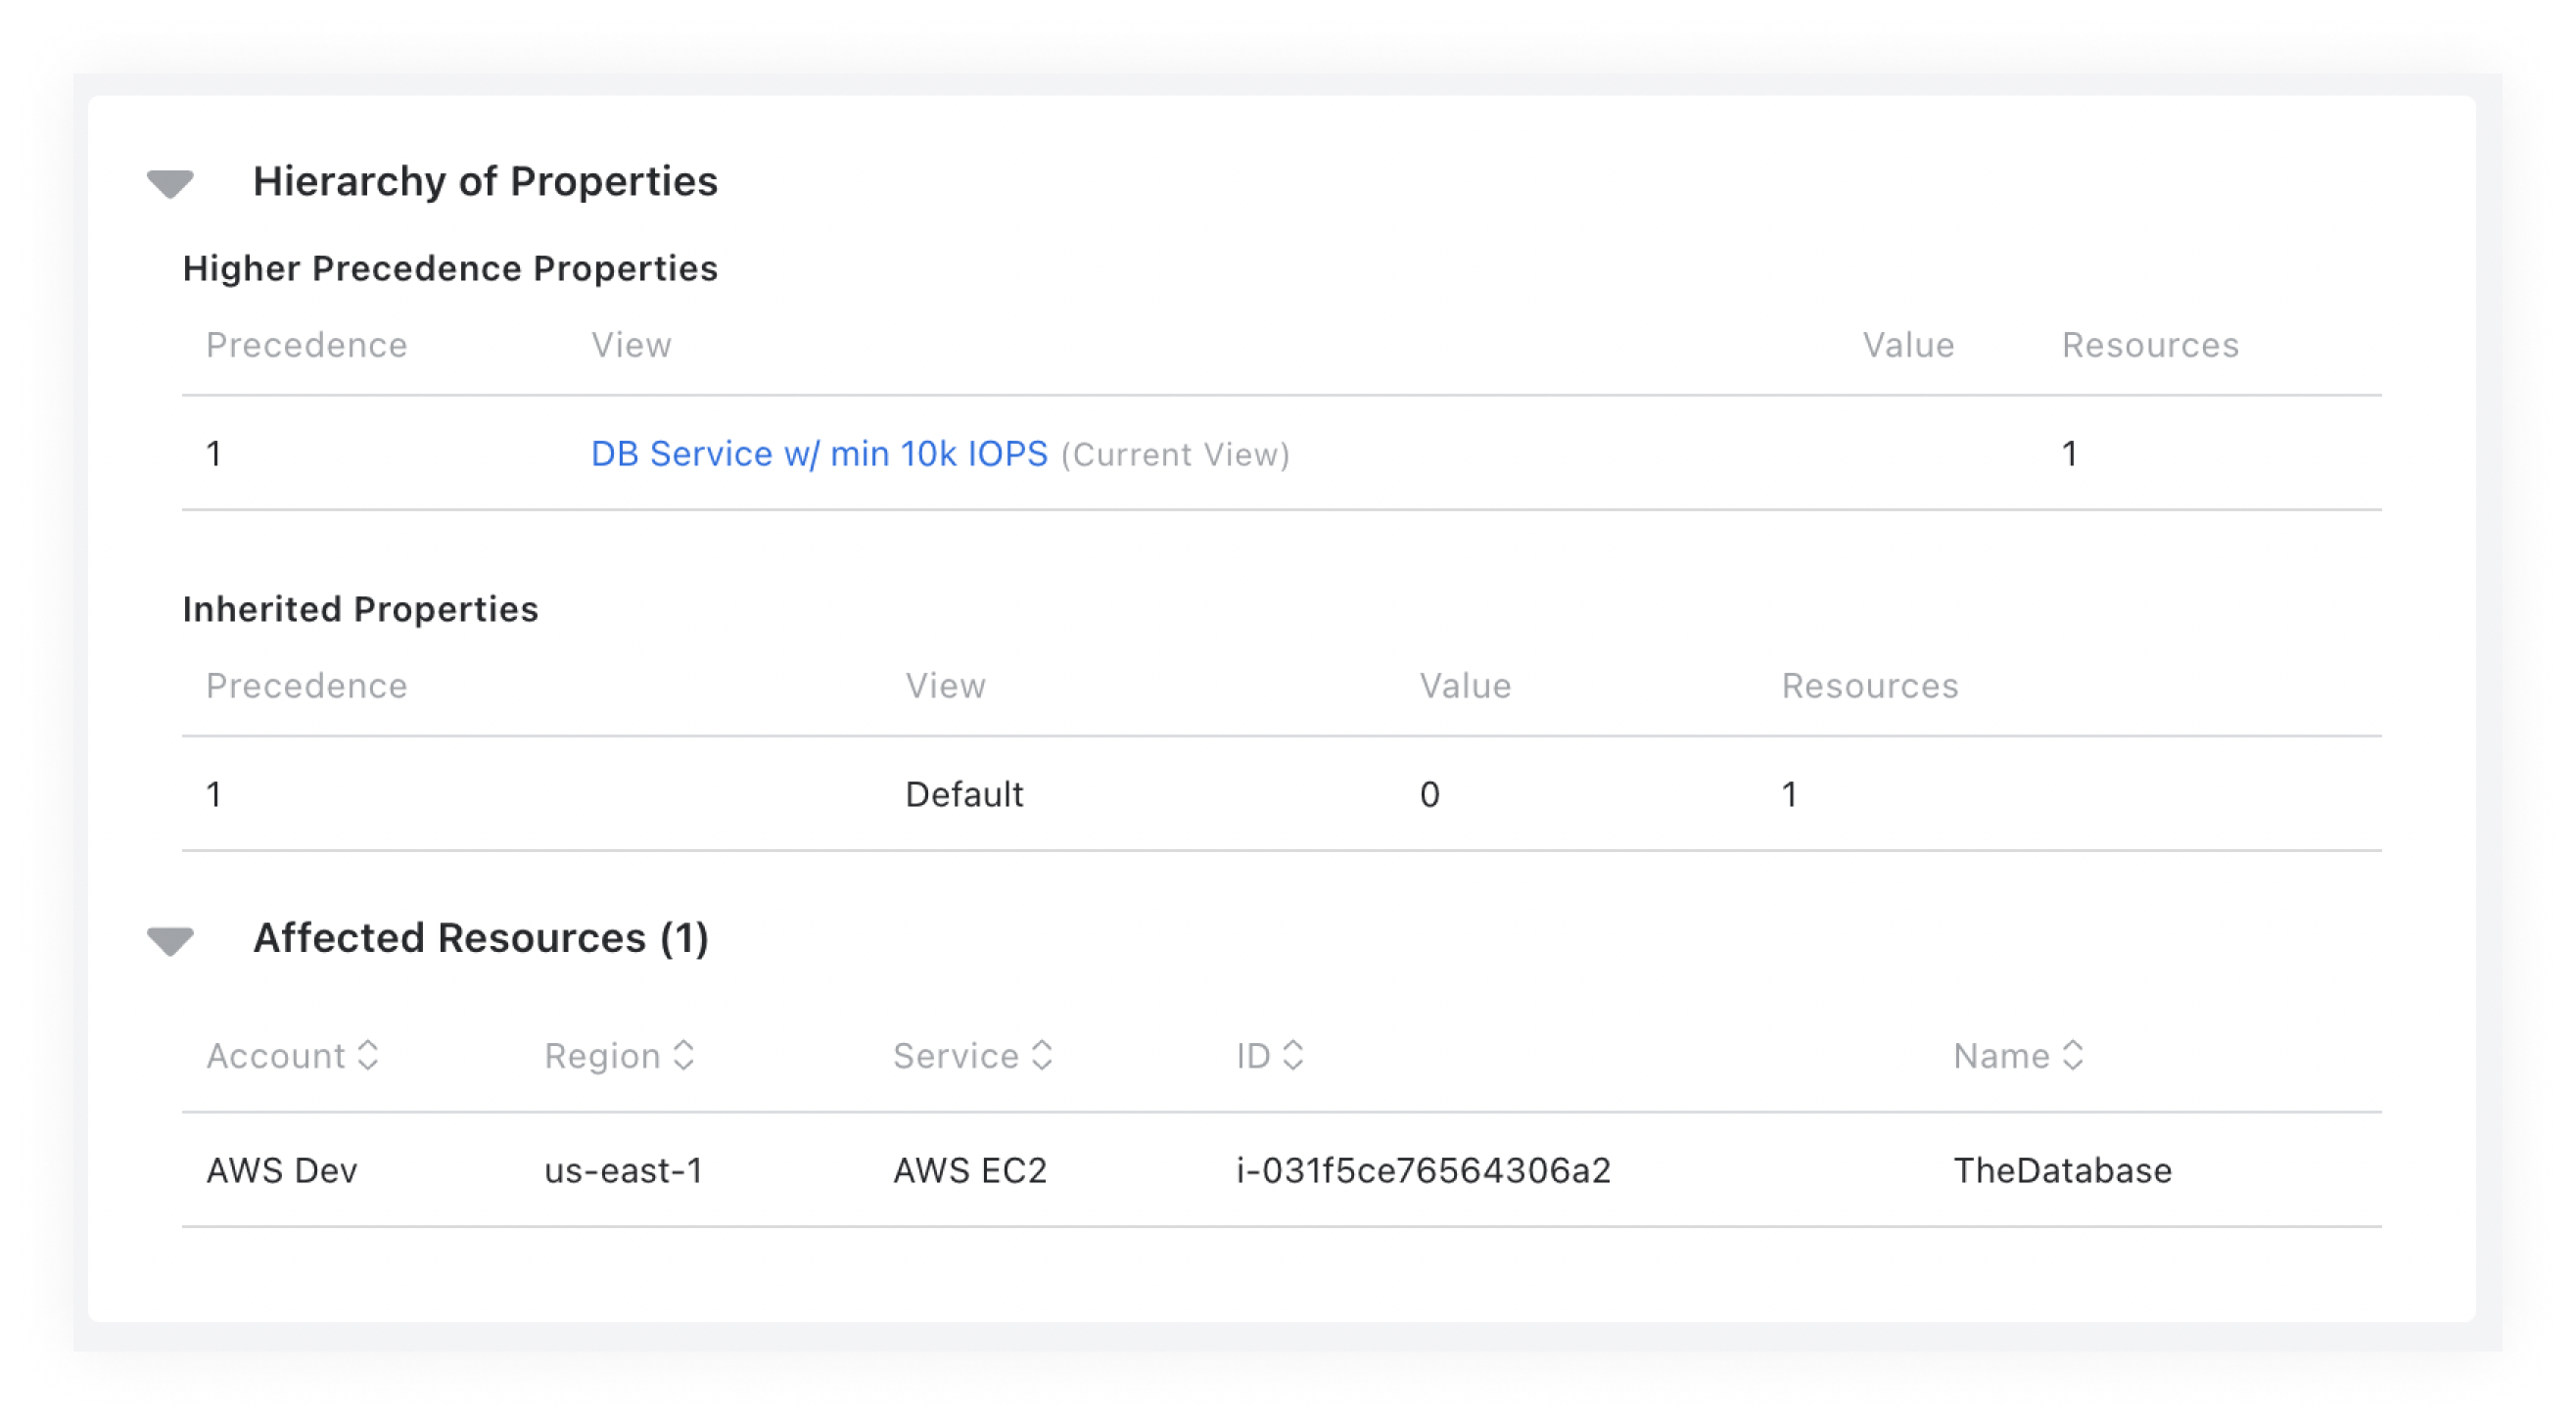Select the Default inherited view row
The image size is (2576, 1425).
tap(1281, 794)
